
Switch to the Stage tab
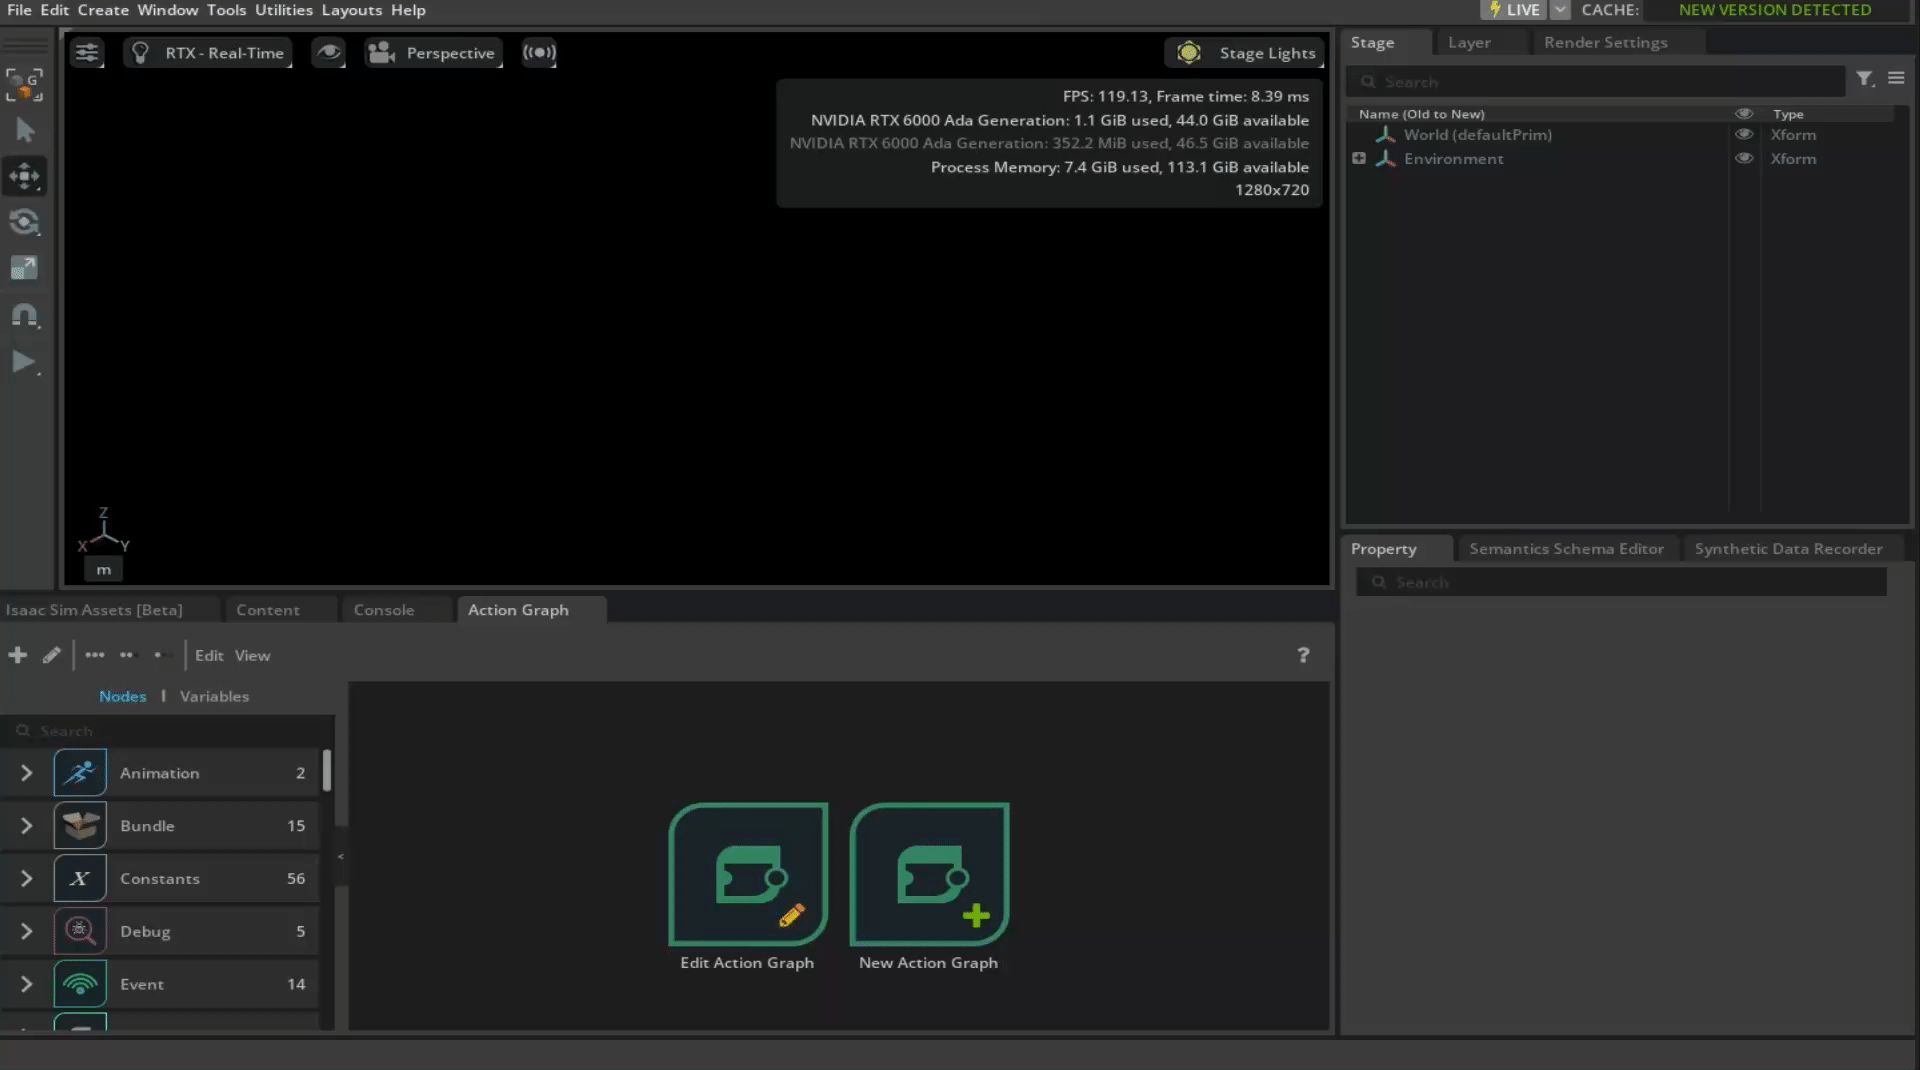click(x=1372, y=43)
